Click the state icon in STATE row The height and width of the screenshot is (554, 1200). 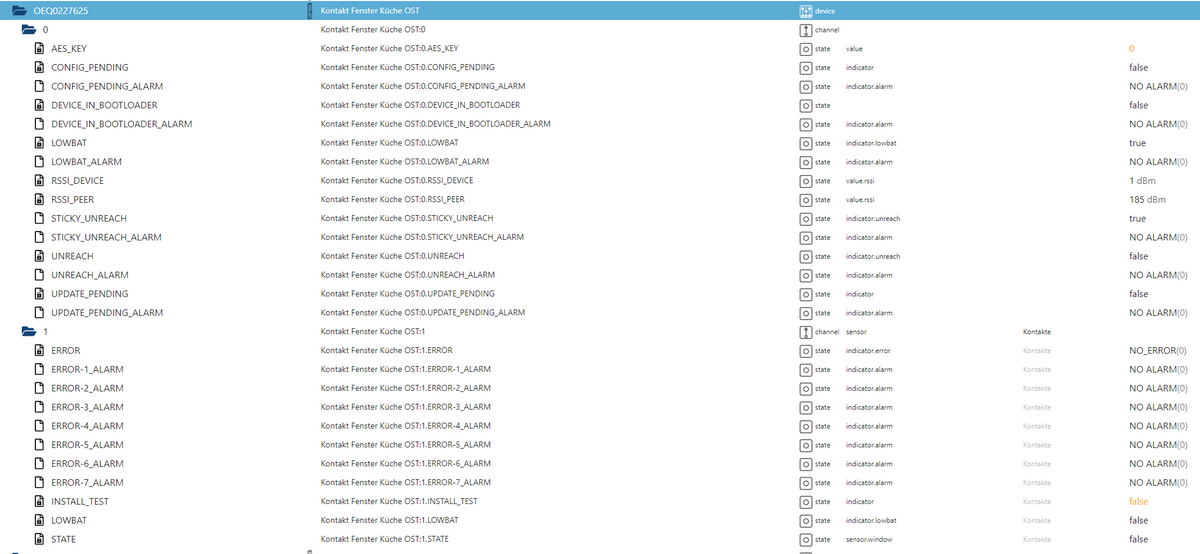(806, 539)
